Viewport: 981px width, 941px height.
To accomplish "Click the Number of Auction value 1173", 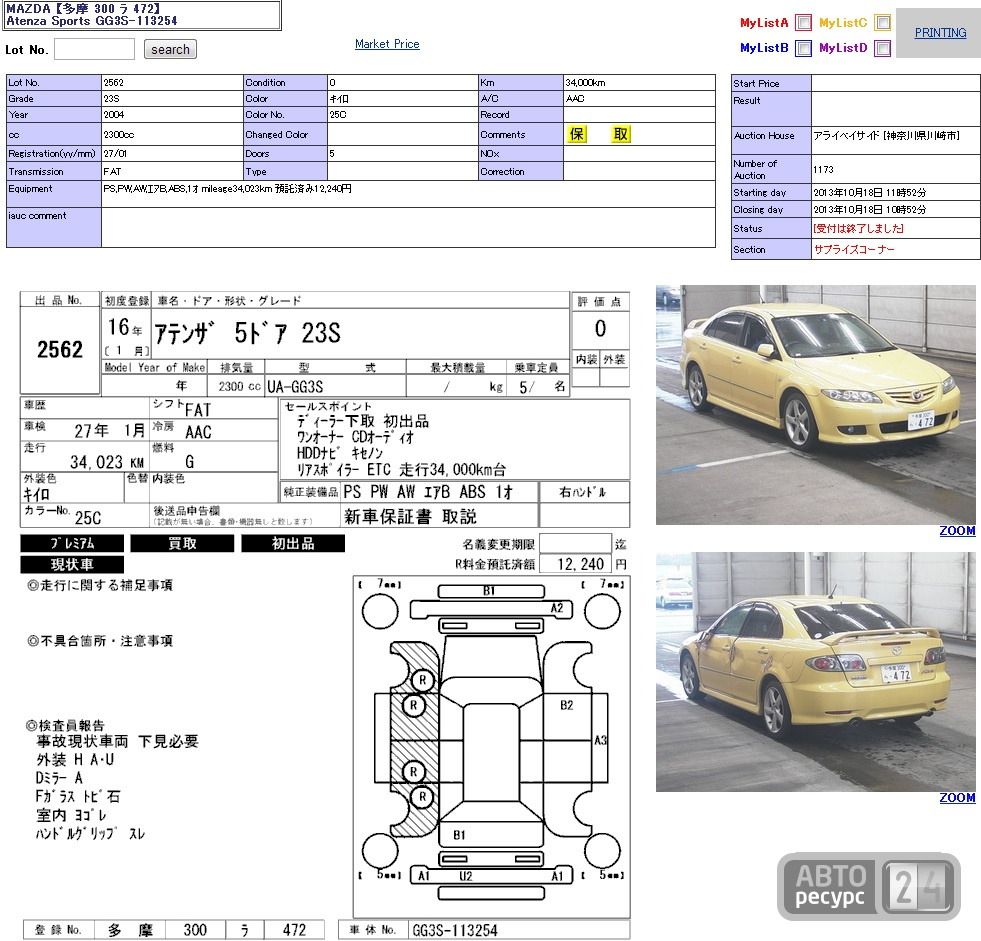I will tap(823, 170).
